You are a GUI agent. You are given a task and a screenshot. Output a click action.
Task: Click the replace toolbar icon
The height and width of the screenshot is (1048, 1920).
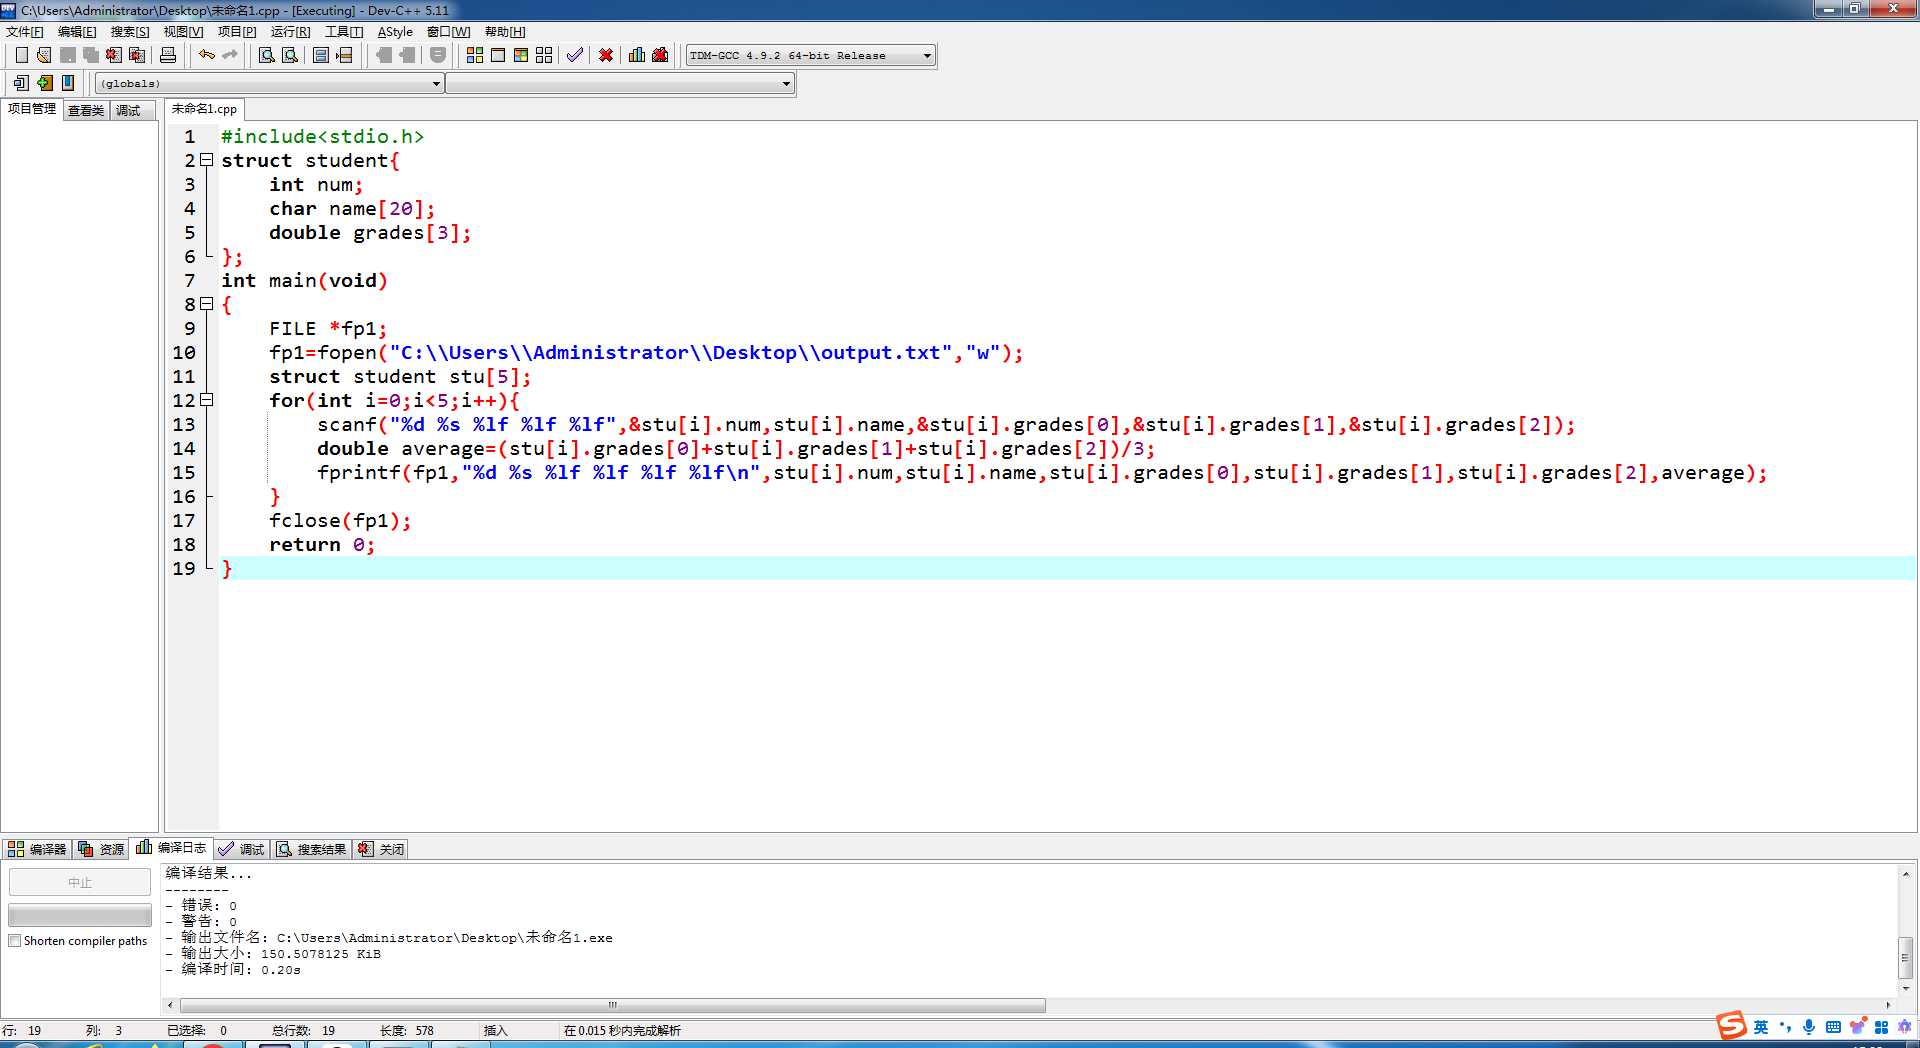pos(290,55)
